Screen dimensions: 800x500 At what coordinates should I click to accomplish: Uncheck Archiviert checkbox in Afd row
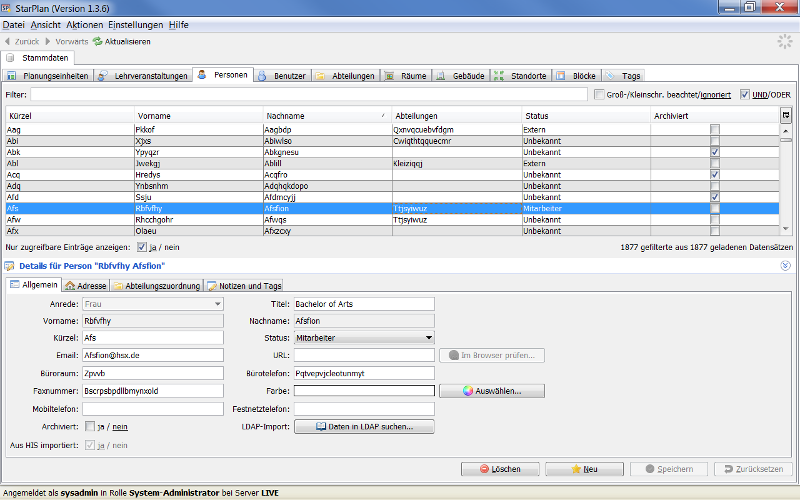(715, 197)
